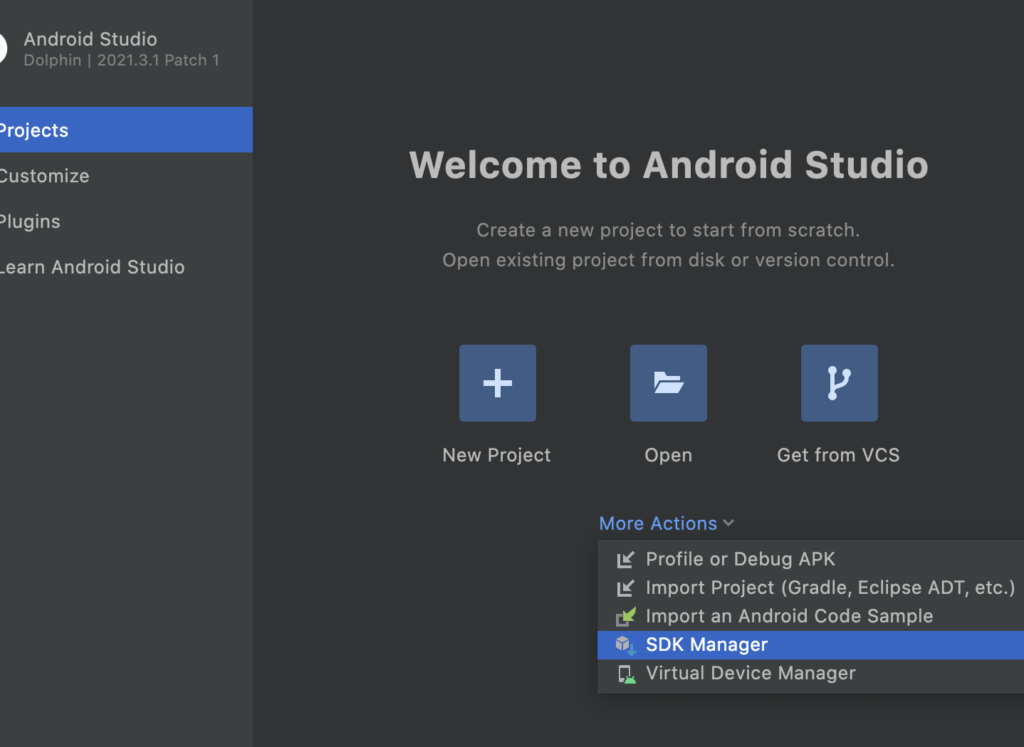Click the SDK Manager cube icon
The image size is (1024, 747).
(625, 645)
